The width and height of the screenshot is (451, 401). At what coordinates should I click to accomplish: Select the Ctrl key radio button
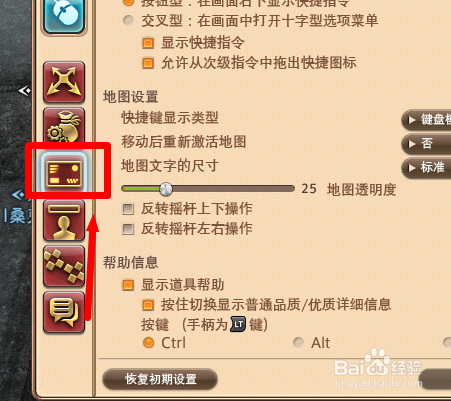pyautogui.click(x=148, y=342)
